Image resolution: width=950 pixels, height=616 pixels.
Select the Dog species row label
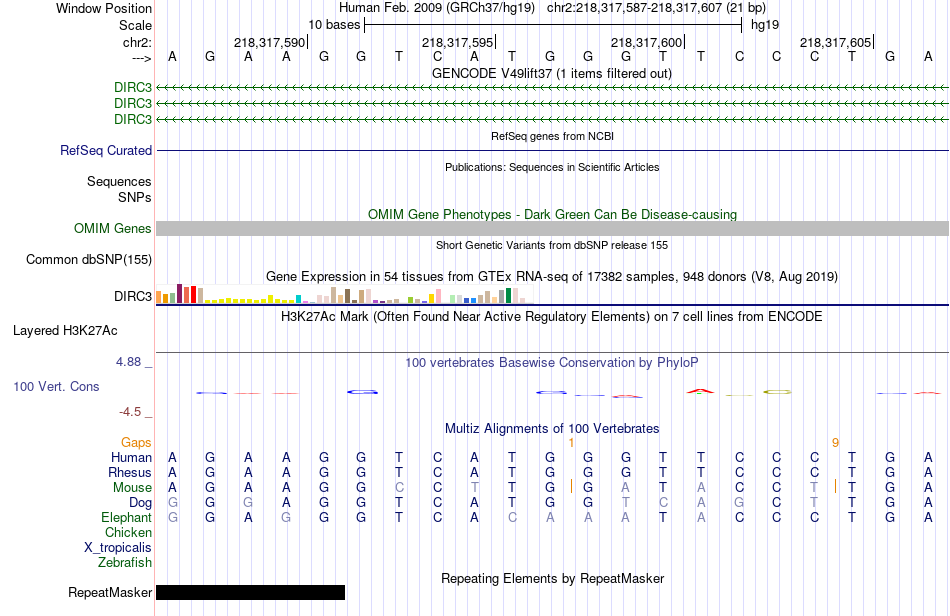click(140, 503)
